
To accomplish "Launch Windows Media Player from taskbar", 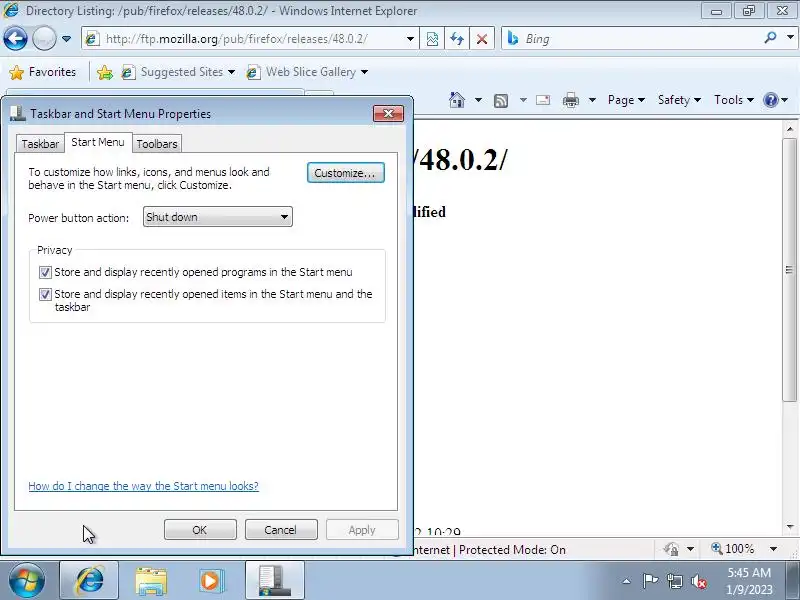I will 211,581.
